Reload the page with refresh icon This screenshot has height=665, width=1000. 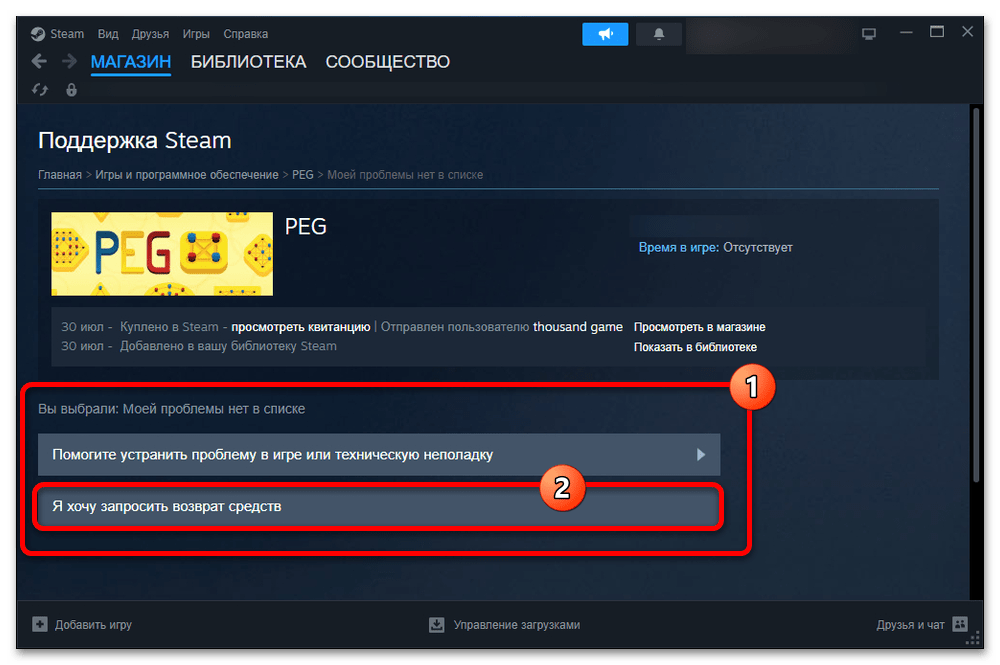pos(40,90)
